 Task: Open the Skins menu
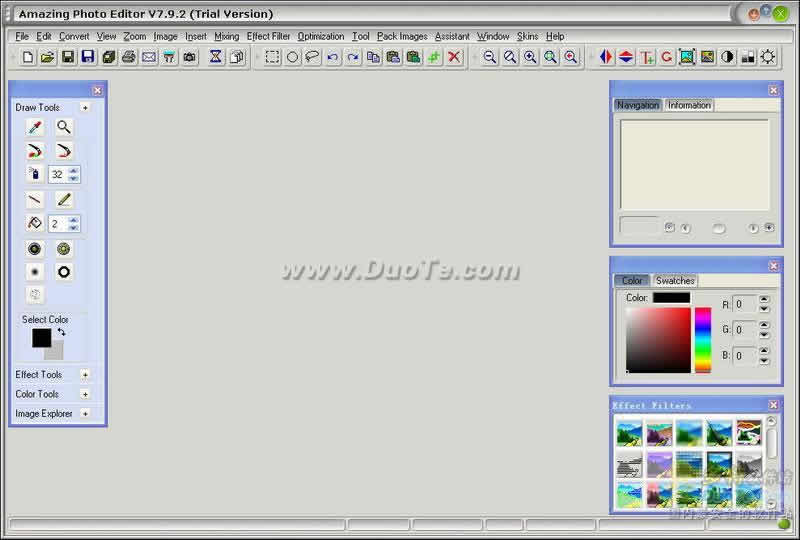527,36
